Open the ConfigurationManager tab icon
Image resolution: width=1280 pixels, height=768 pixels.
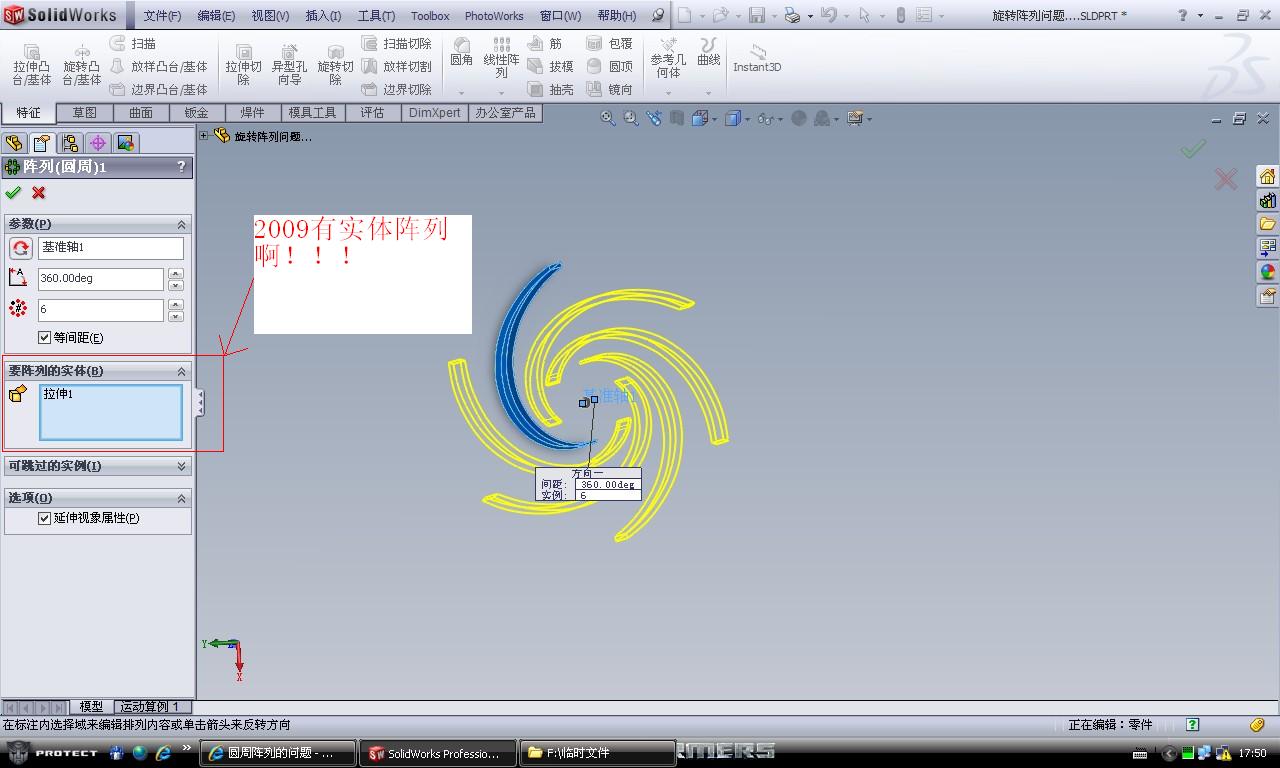pyautogui.click(x=69, y=143)
